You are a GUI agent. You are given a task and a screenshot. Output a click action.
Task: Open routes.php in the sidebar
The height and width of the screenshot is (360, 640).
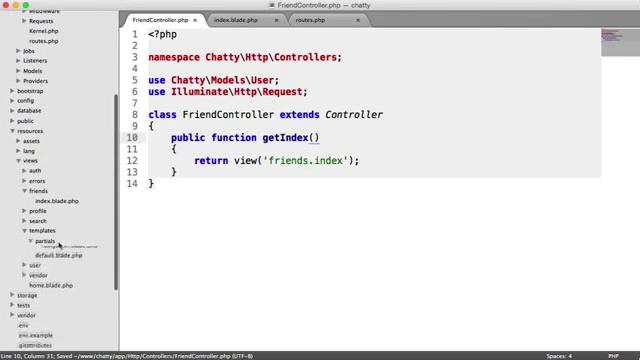coord(44,41)
